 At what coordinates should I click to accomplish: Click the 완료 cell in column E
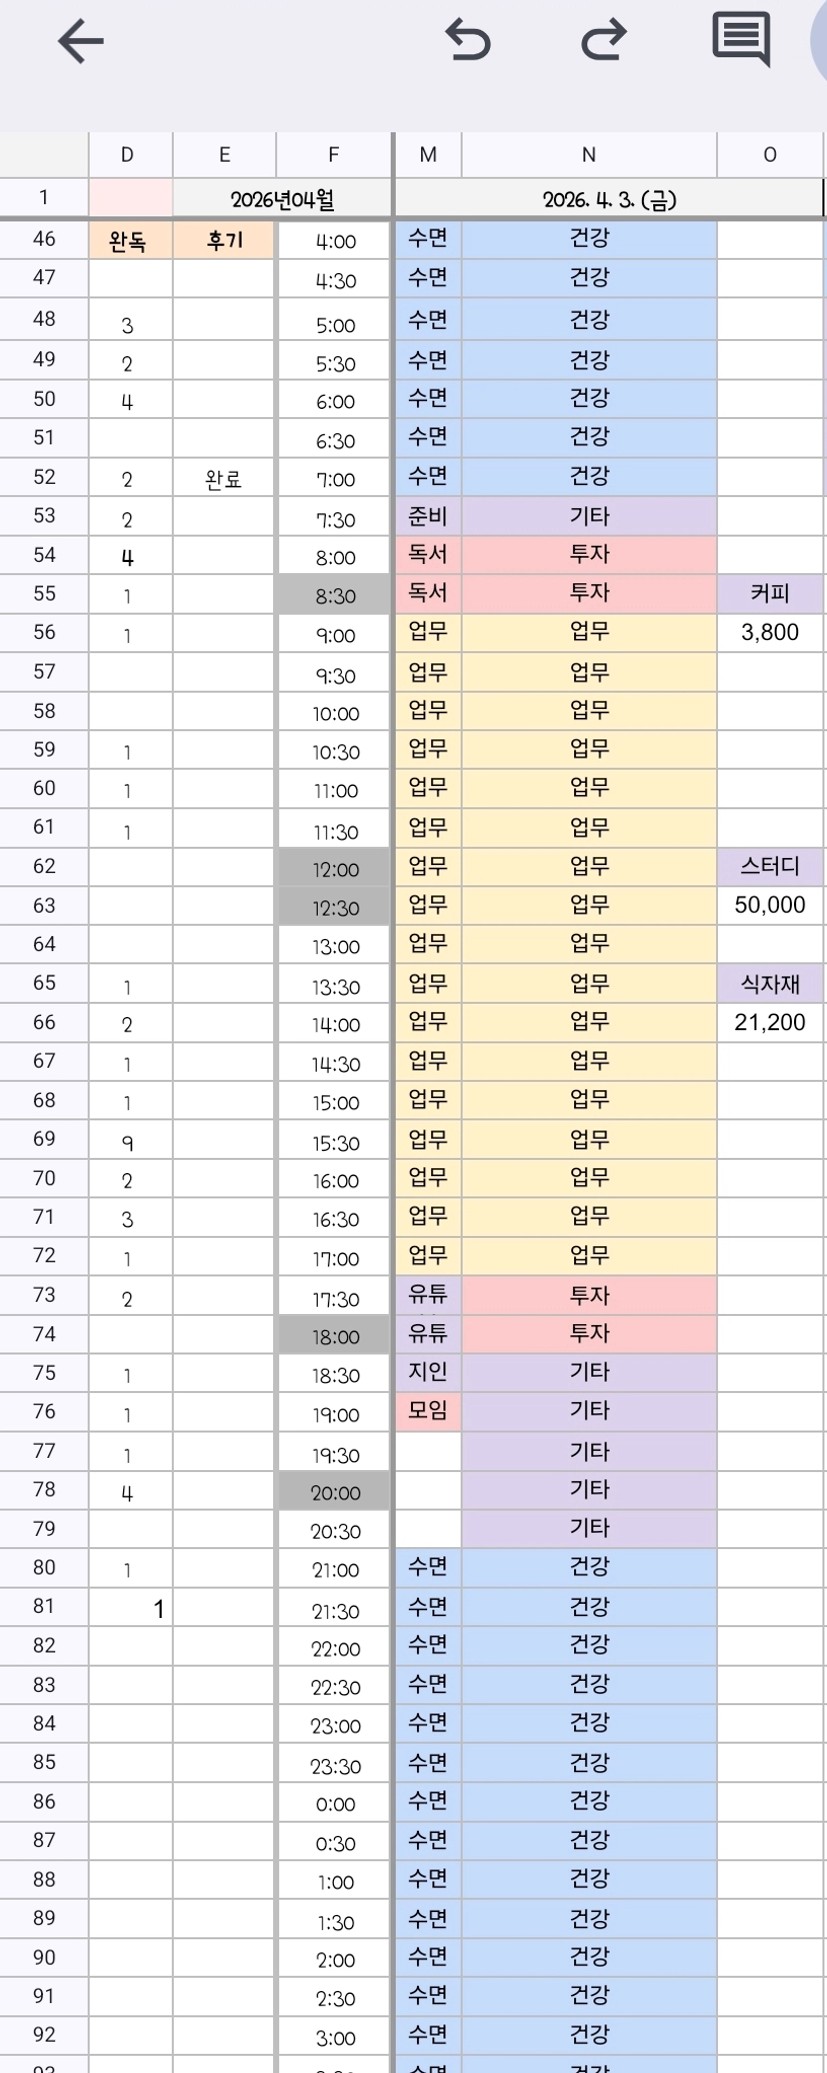(223, 479)
